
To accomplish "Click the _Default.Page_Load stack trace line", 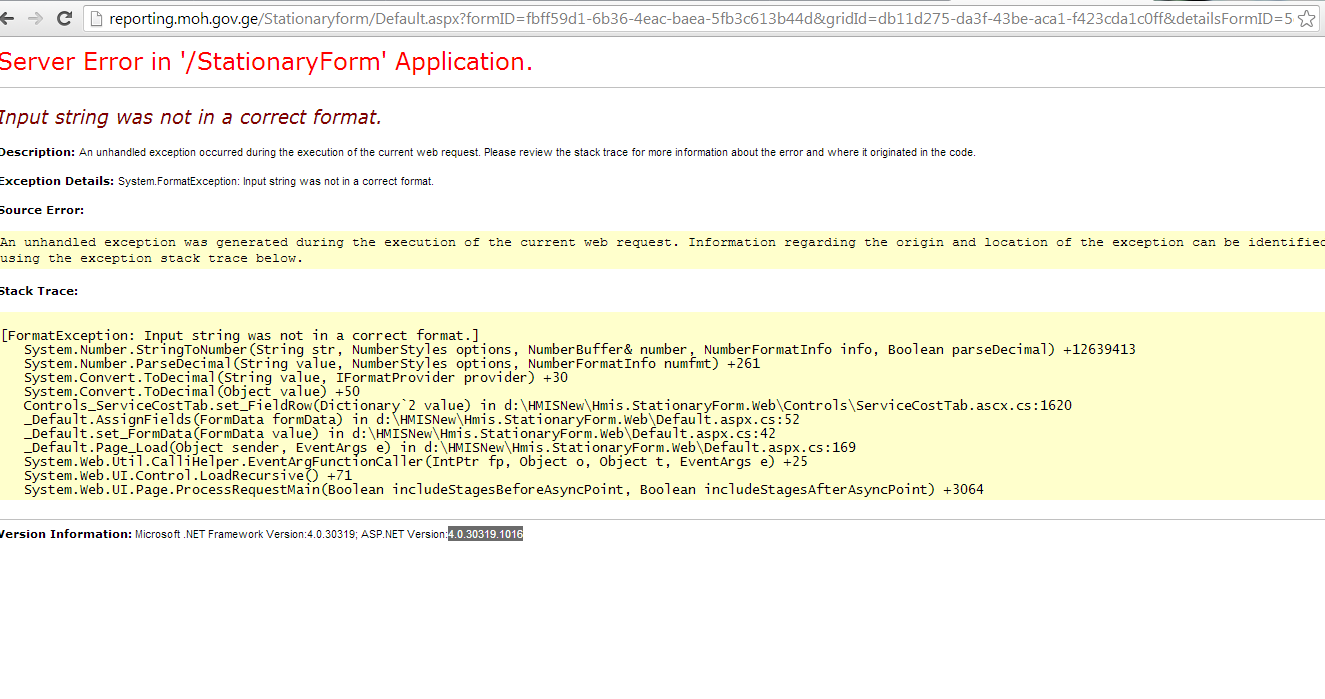I will [439, 447].
